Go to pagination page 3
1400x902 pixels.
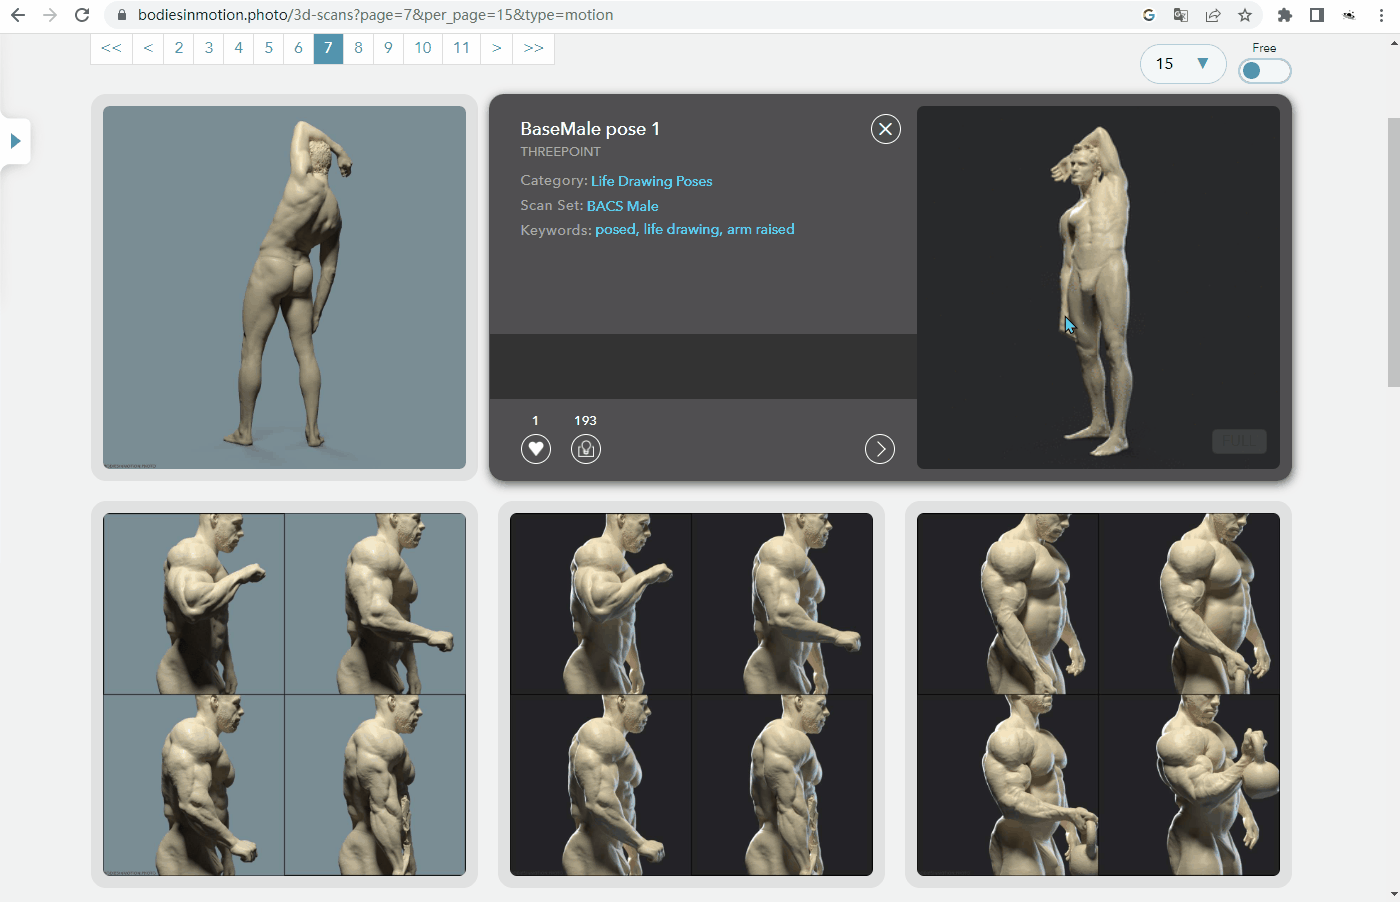(x=209, y=48)
